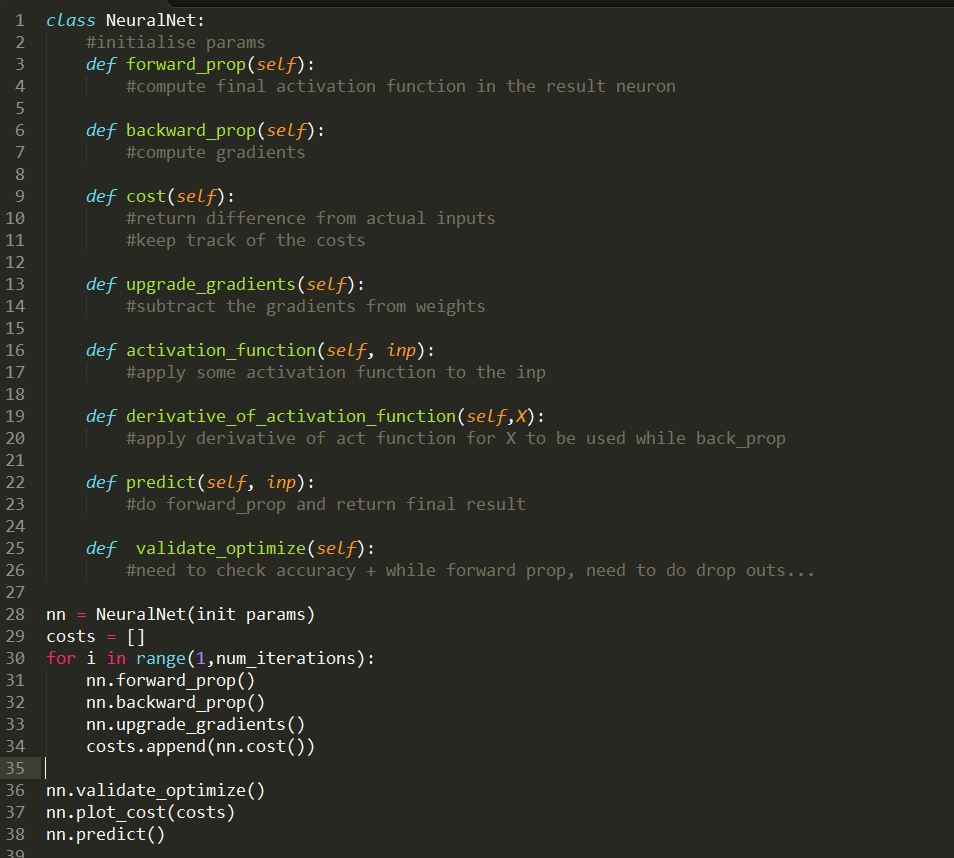Click the 'inp' parameter of activation_function
This screenshot has height=858, width=954.
point(401,351)
